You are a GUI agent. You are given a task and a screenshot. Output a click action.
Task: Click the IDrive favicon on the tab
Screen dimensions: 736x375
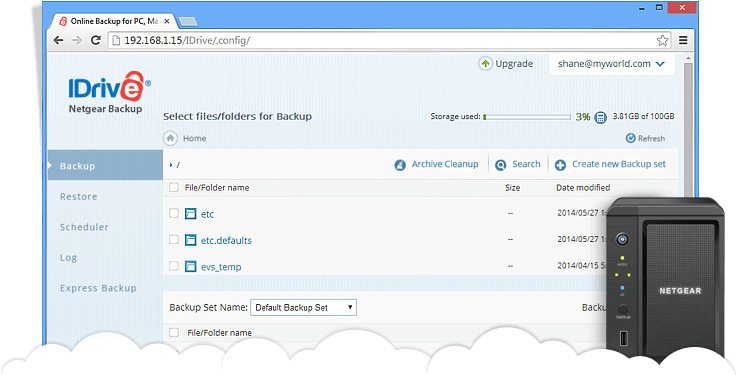(x=63, y=21)
